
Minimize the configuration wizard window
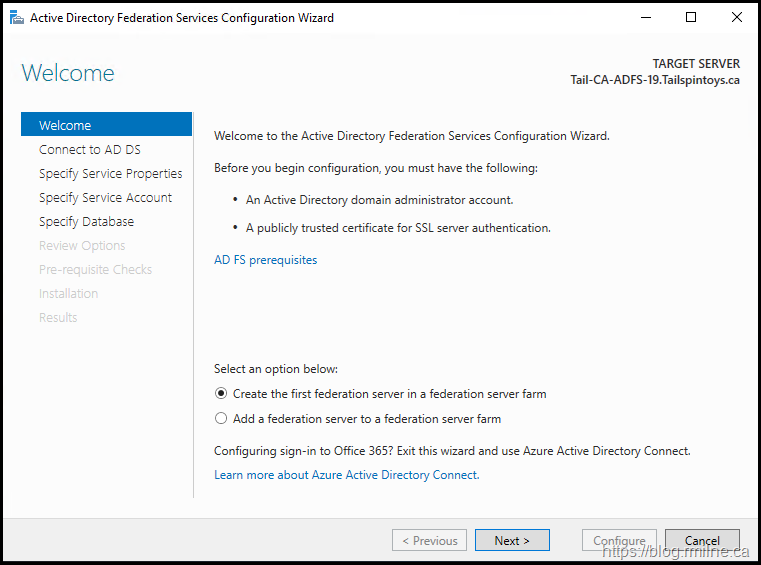[646, 17]
